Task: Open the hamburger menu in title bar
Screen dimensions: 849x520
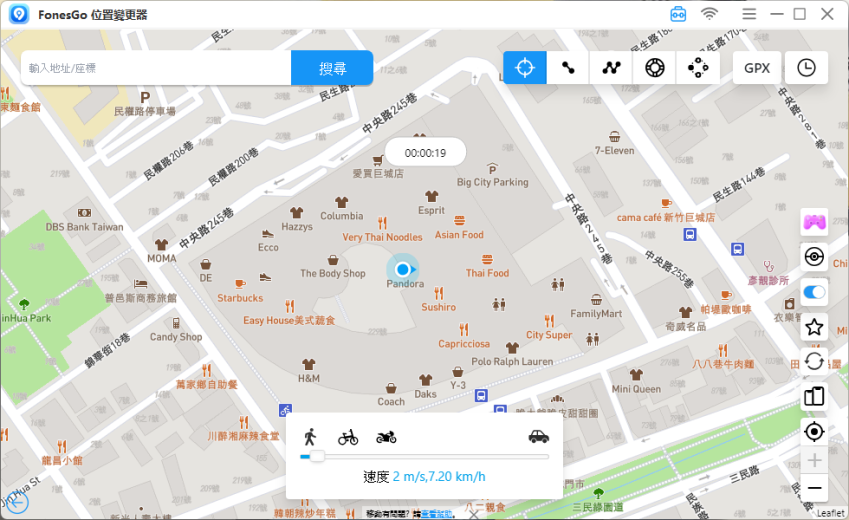Action: 749,14
